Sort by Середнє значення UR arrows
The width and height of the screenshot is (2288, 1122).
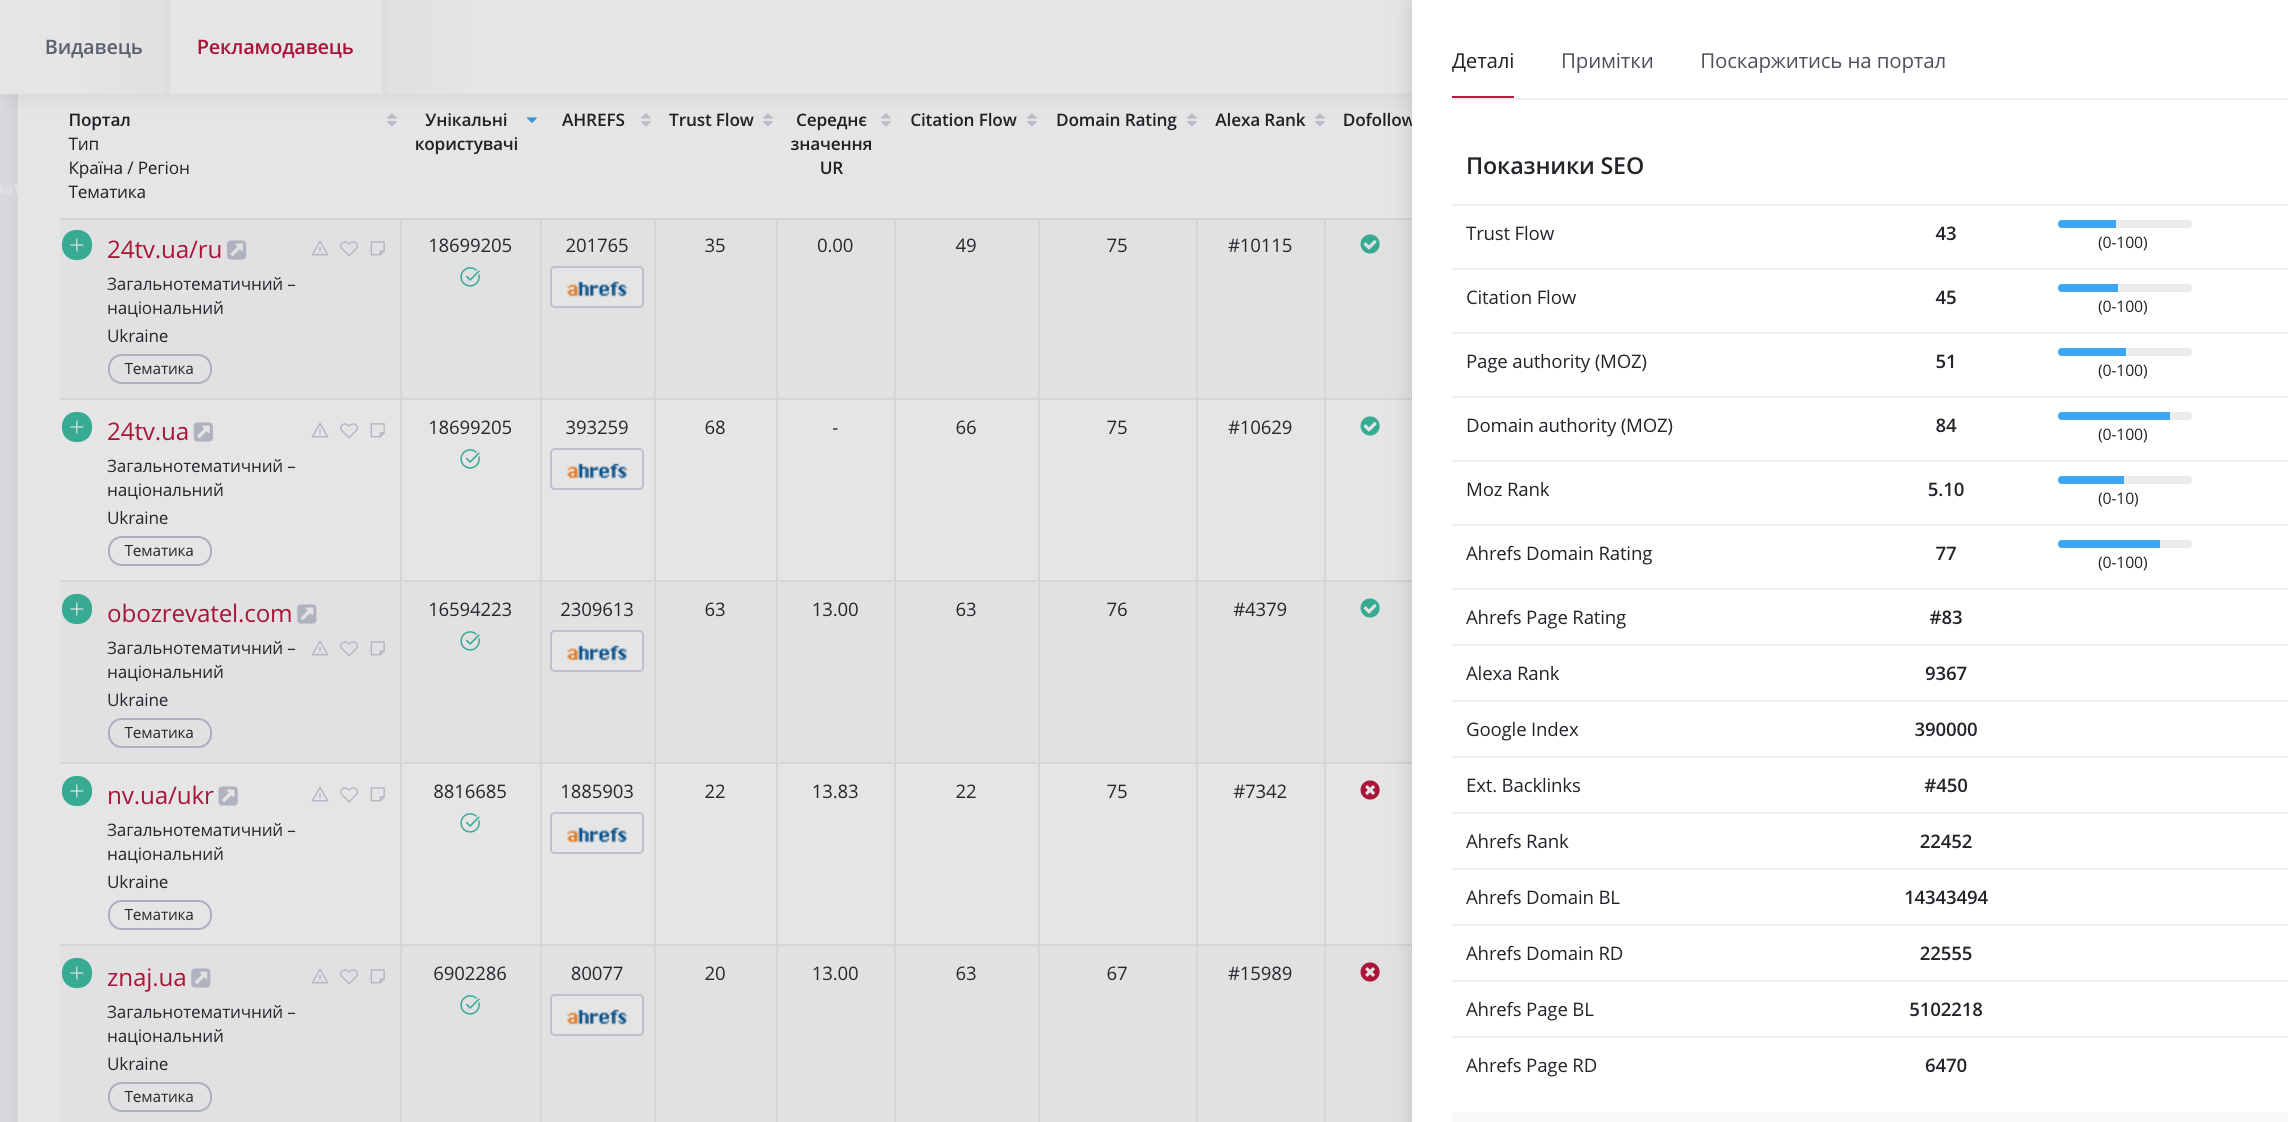click(x=886, y=120)
